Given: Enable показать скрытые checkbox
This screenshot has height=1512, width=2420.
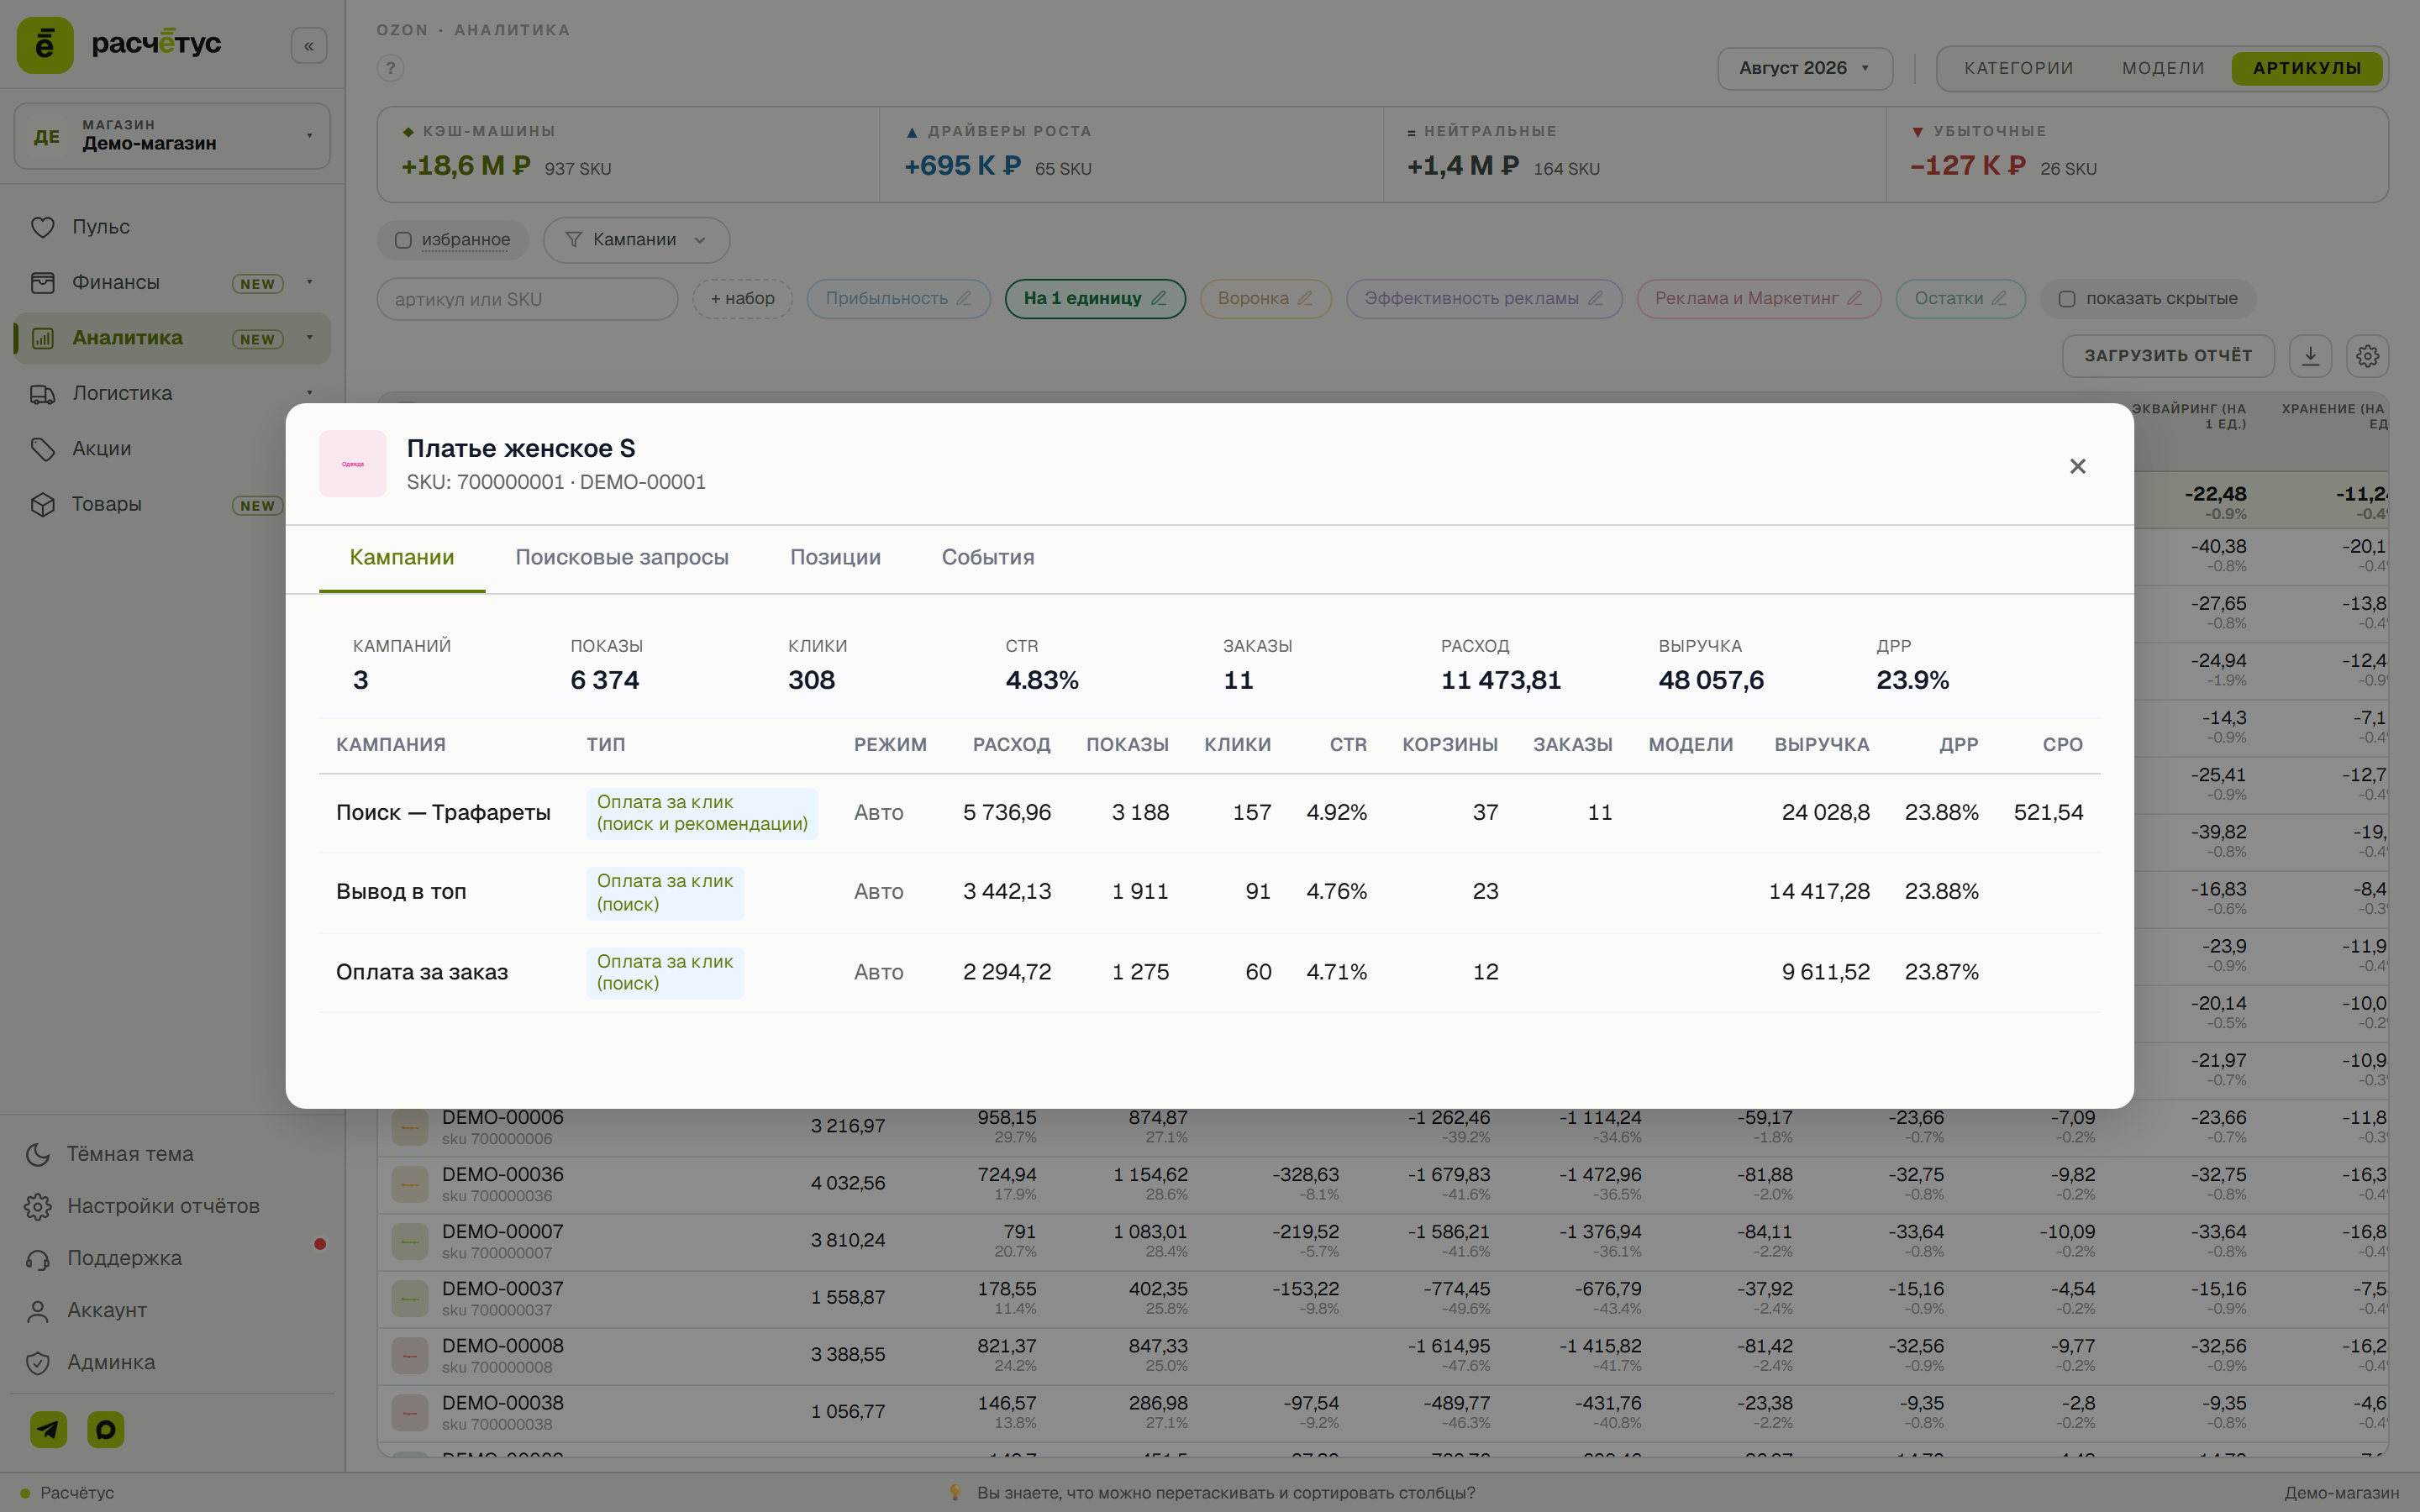Looking at the screenshot, I should point(2067,299).
